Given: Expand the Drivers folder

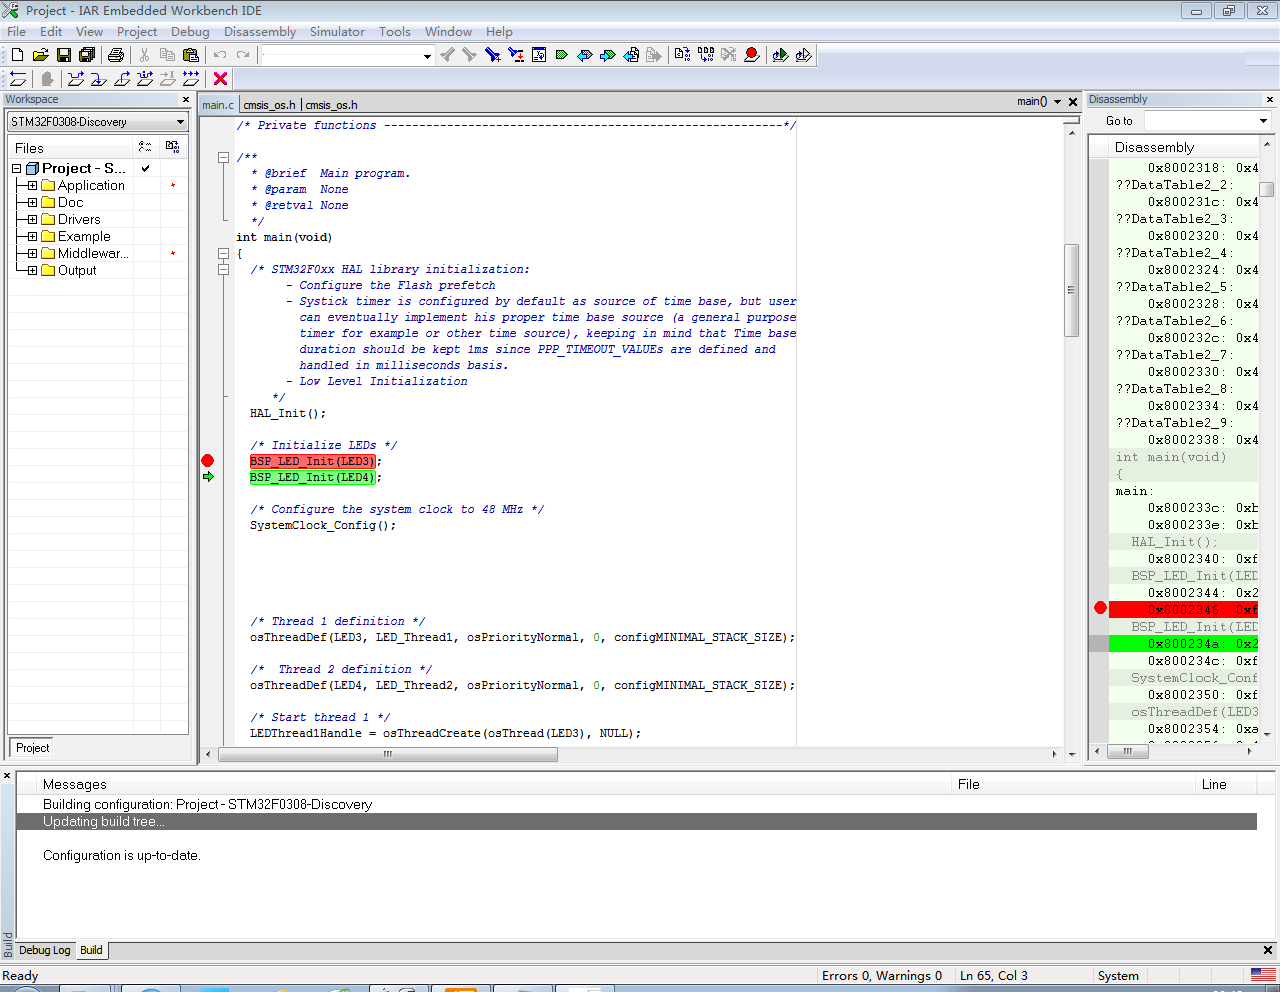Looking at the screenshot, I should (32, 219).
